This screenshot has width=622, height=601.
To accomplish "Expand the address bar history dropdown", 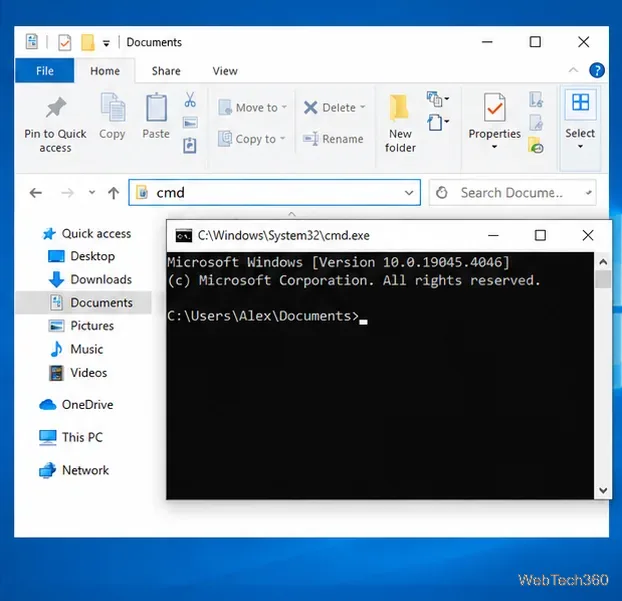I will pyautogui.click(x=409, y=193).
